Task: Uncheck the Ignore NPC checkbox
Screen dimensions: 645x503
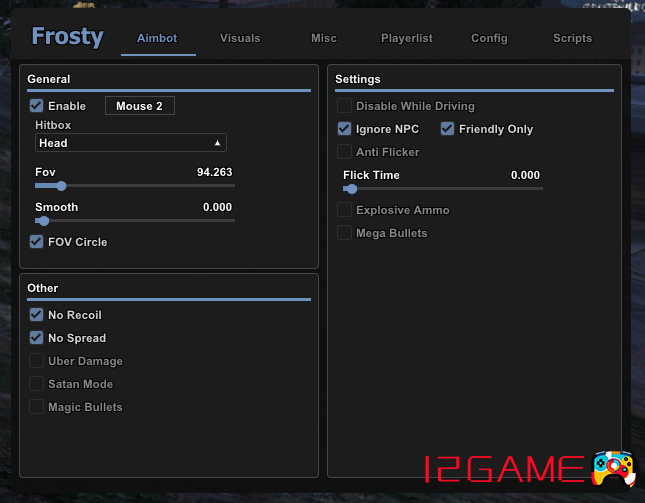Action: [345, 129]
